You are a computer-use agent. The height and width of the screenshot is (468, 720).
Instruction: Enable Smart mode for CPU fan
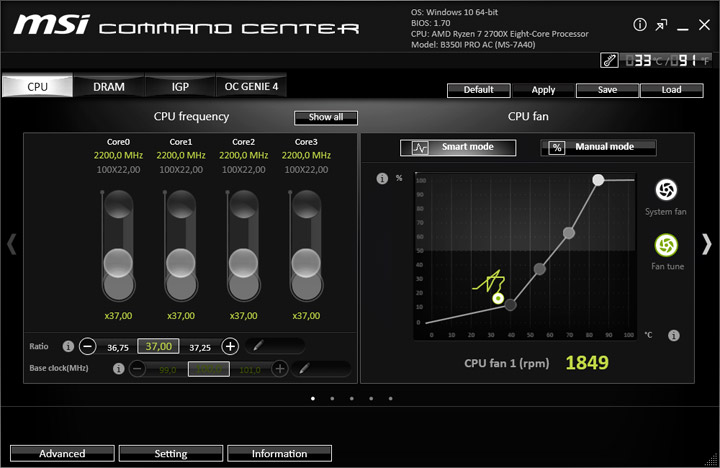(458, 147)
